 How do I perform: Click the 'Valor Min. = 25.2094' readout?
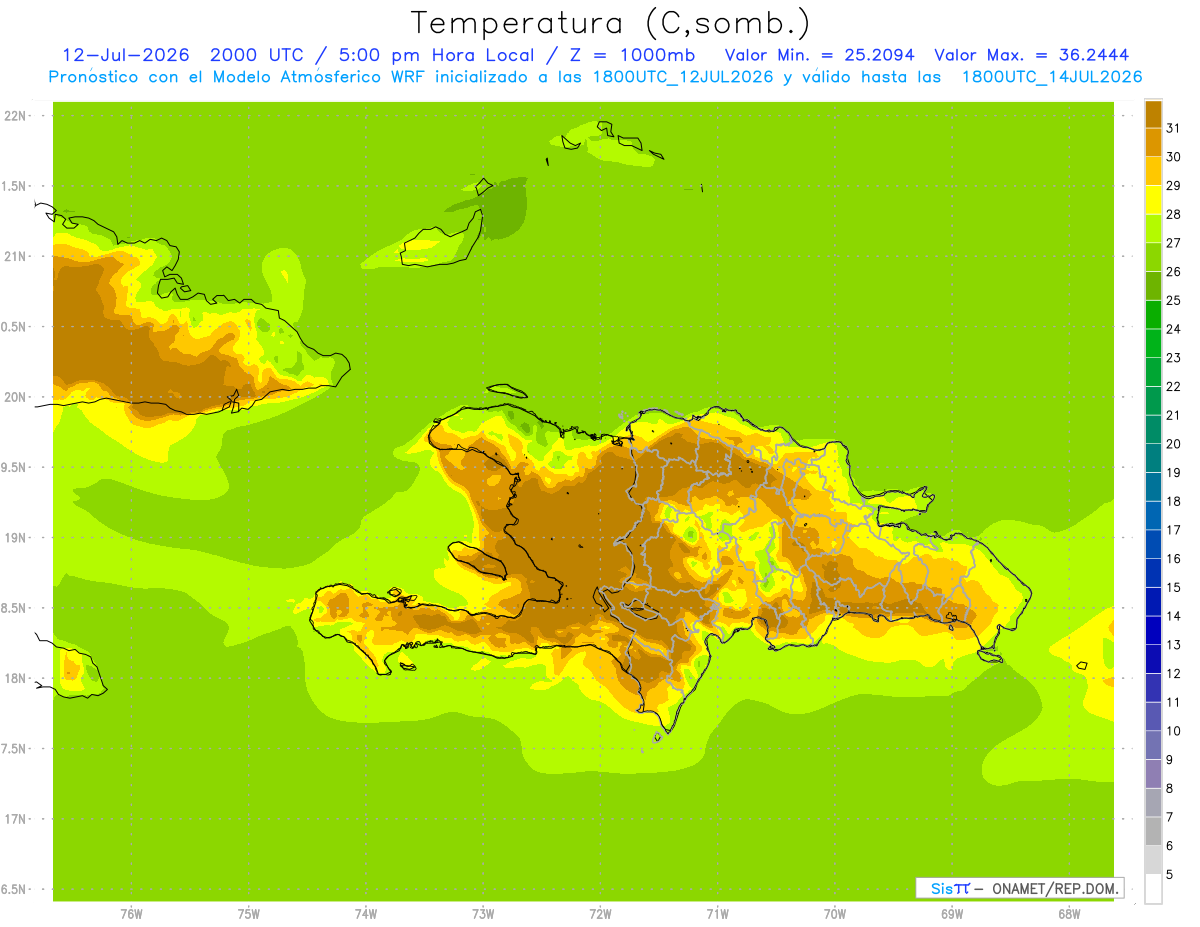click(x=819, y=55)
